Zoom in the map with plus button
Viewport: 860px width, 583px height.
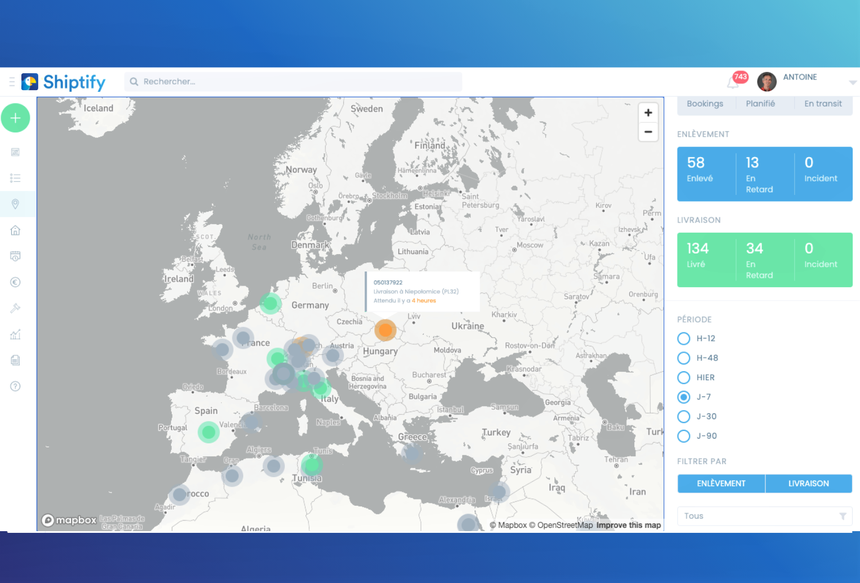pyautogui.click(x=648, y=112)
